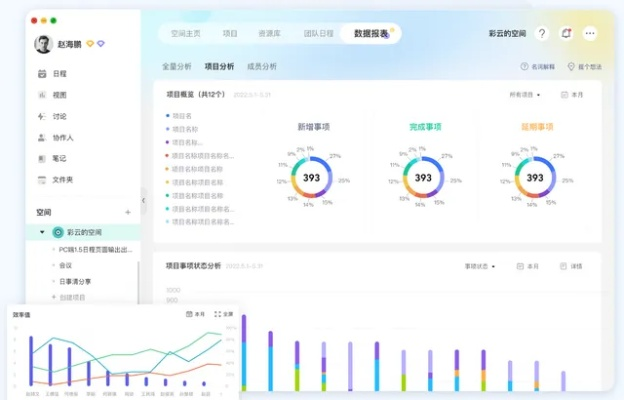Screen dimensions: 624x400
Task: Open the 视图 view in sidebar
Action: (x=58, y=95)
